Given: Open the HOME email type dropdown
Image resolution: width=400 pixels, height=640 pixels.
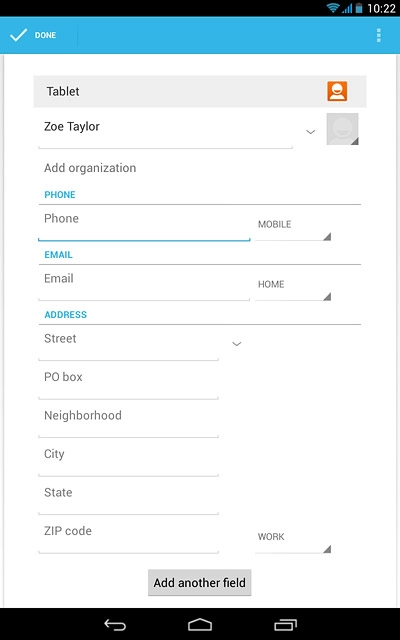Looking at the screenshot, I should (x=293, y=288).
